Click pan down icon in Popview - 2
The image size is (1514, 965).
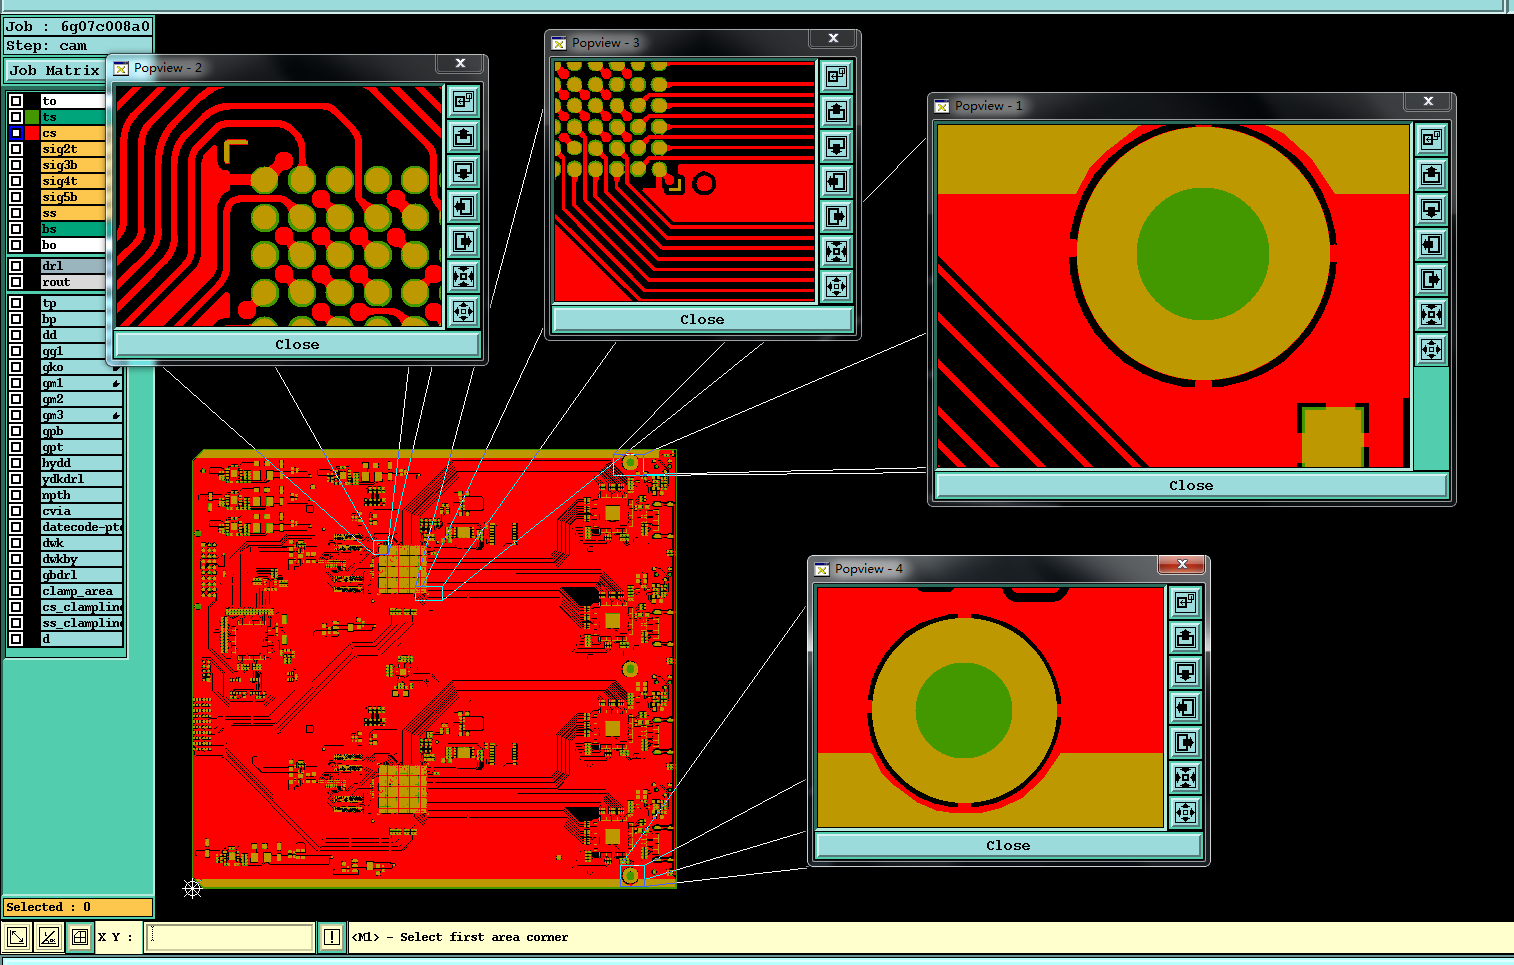point(463,171)
